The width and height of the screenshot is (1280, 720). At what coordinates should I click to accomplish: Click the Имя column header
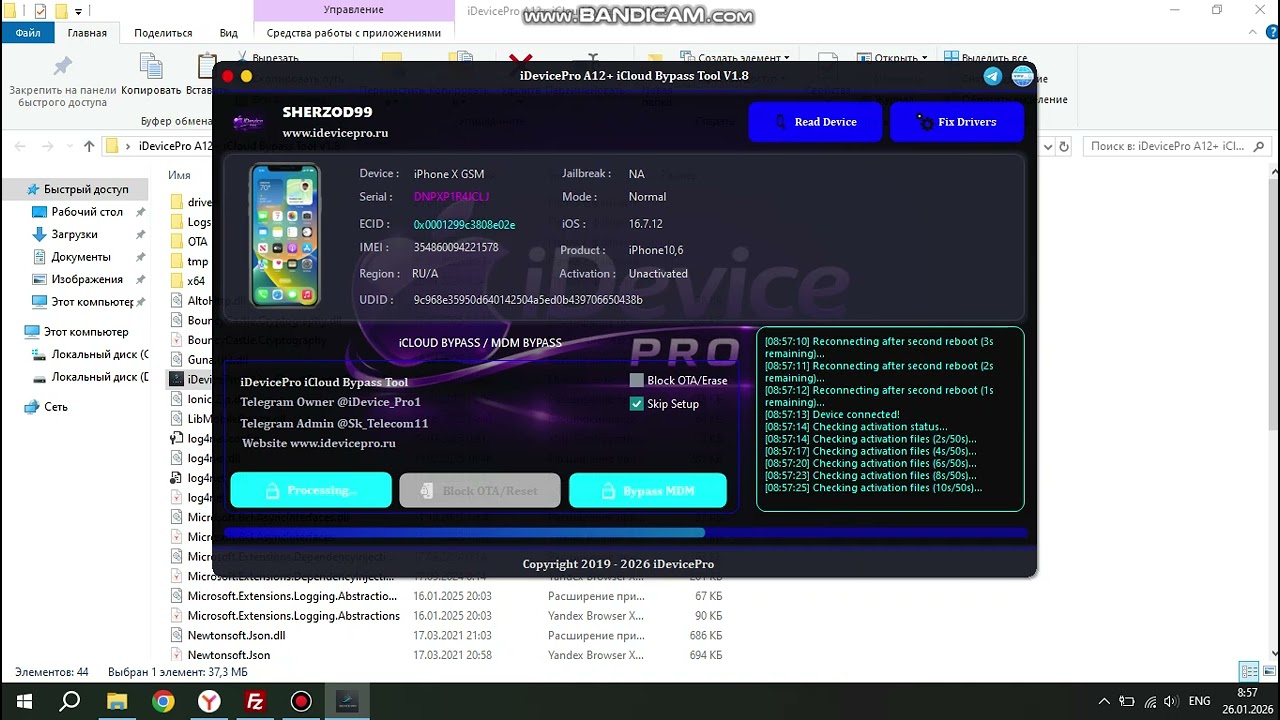point(179,175)
